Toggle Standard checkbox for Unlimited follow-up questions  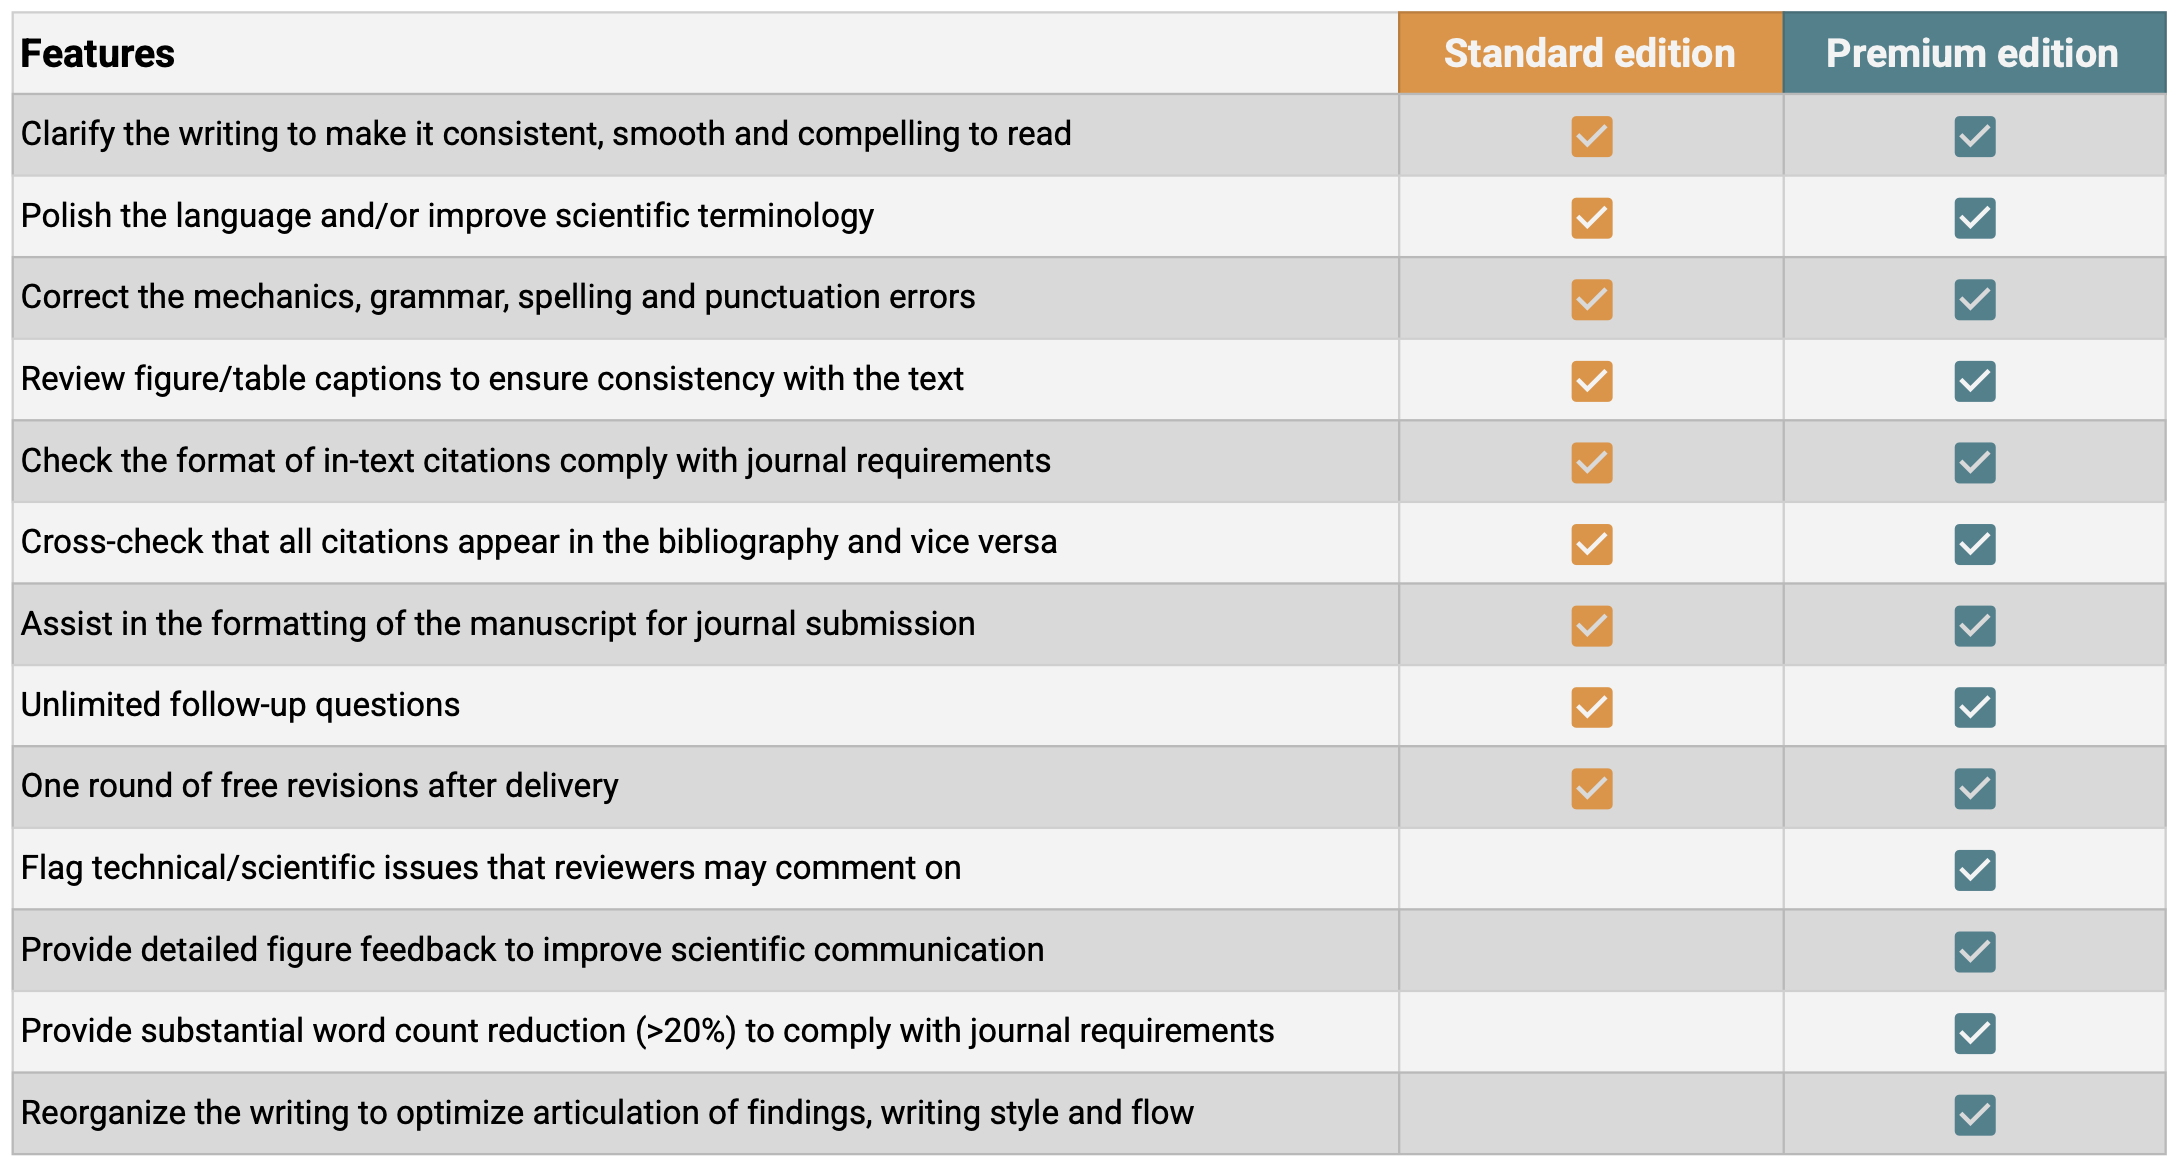coord(1591,707)
